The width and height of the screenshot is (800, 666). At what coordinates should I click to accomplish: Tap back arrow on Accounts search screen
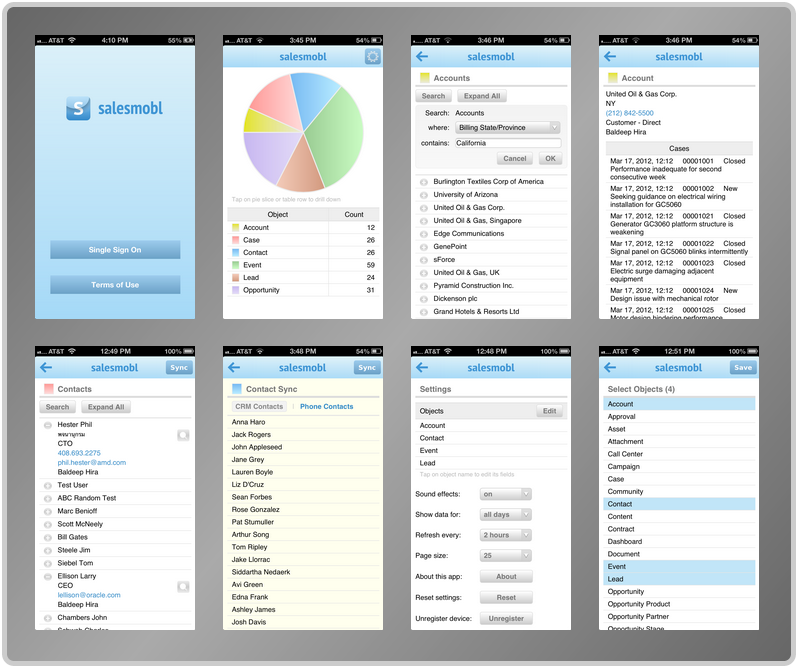(422, 57)
